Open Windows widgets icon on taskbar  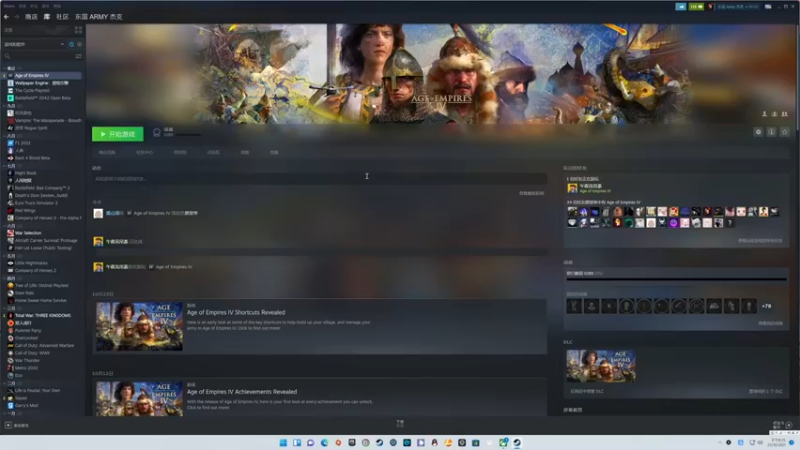[297, 443]
